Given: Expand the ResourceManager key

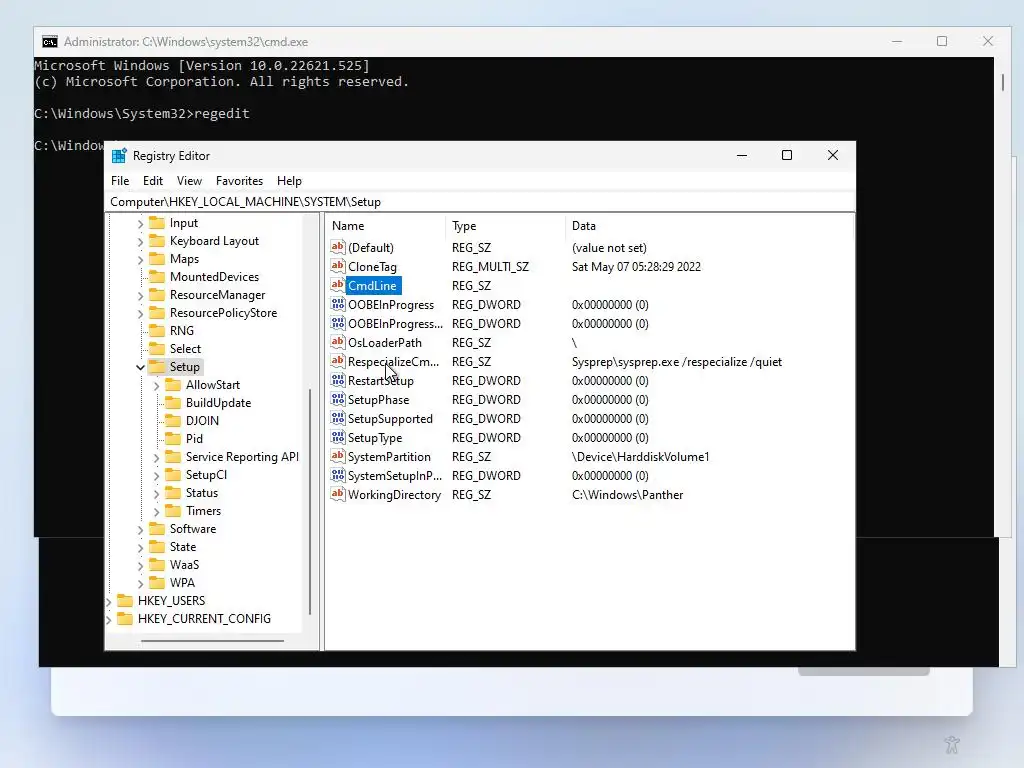Looking at the screenshot, I should (140, 295).
